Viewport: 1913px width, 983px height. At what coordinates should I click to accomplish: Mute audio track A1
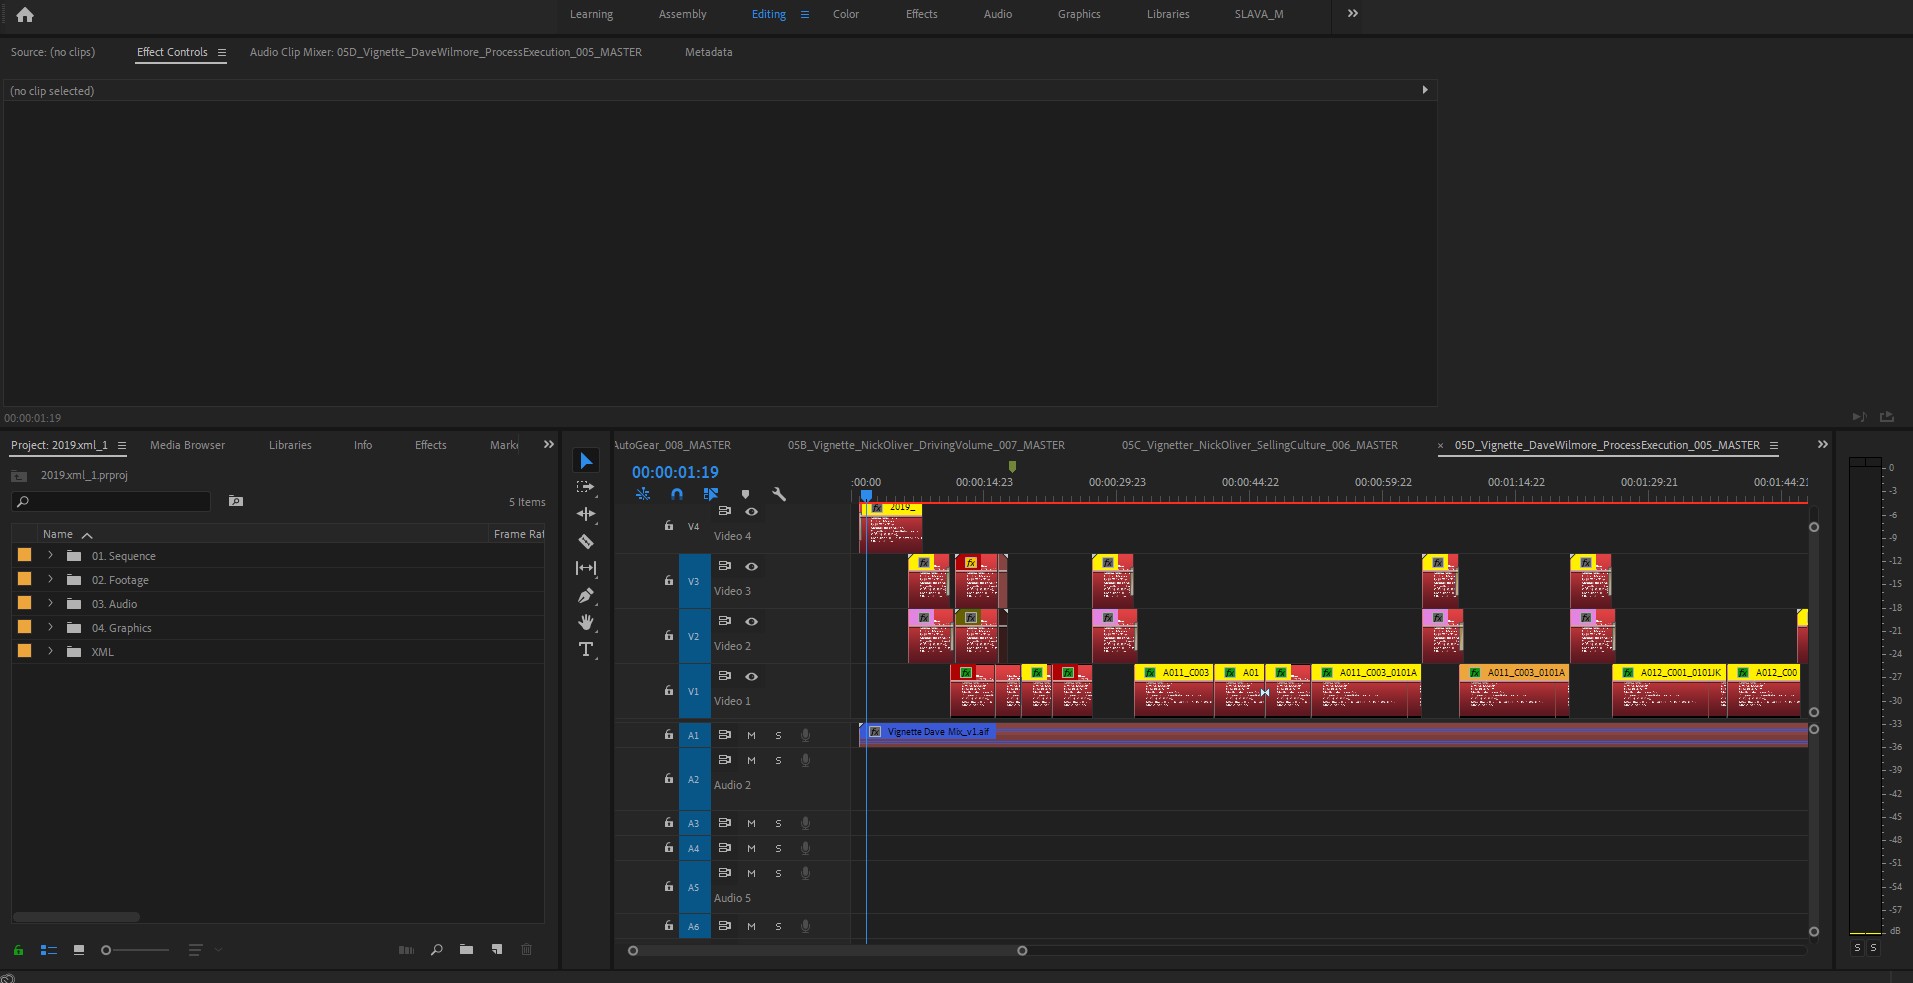pos(751,735)
